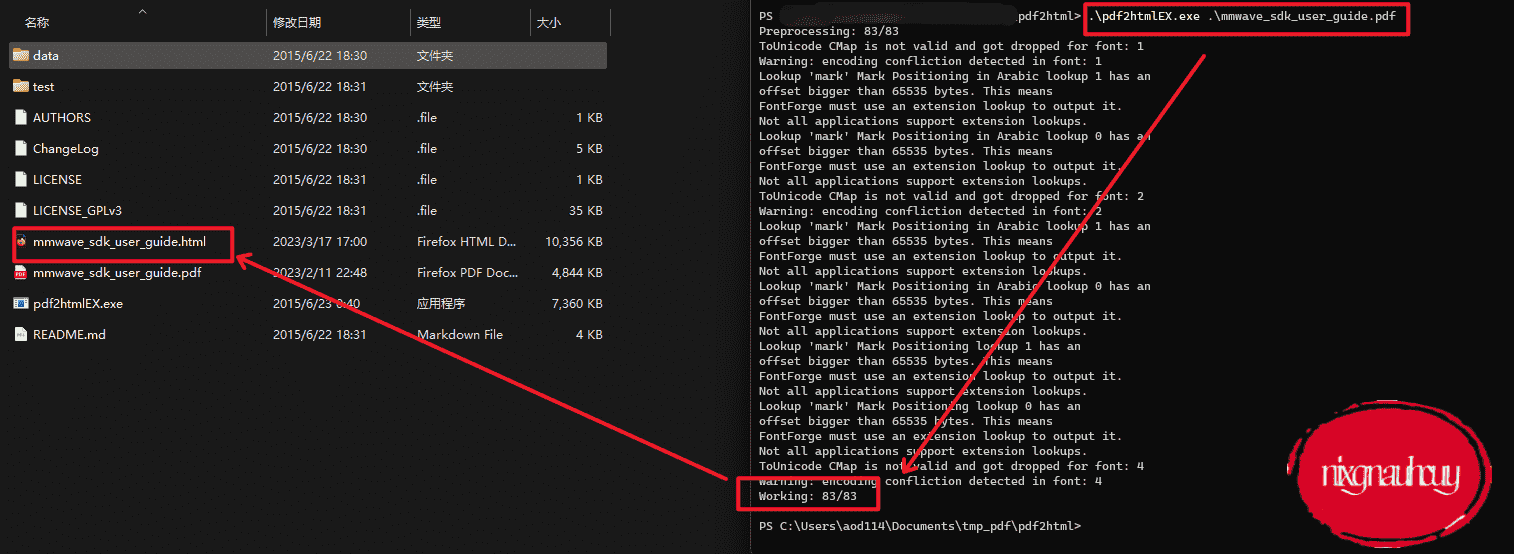Image resolution: width=1514 pixels, height=554 pixels.
Task: Select the data folder icon
Action: (21, 55)
